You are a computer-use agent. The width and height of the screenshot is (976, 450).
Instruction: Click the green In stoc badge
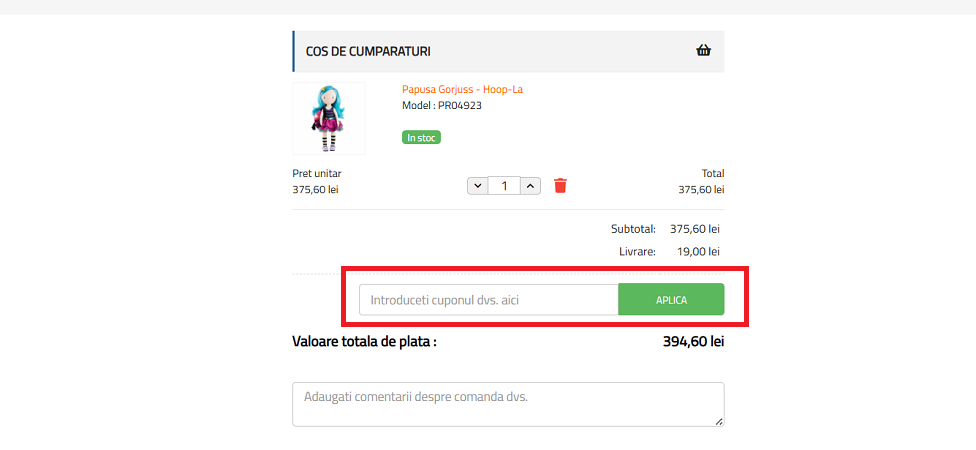pos(421,137)
